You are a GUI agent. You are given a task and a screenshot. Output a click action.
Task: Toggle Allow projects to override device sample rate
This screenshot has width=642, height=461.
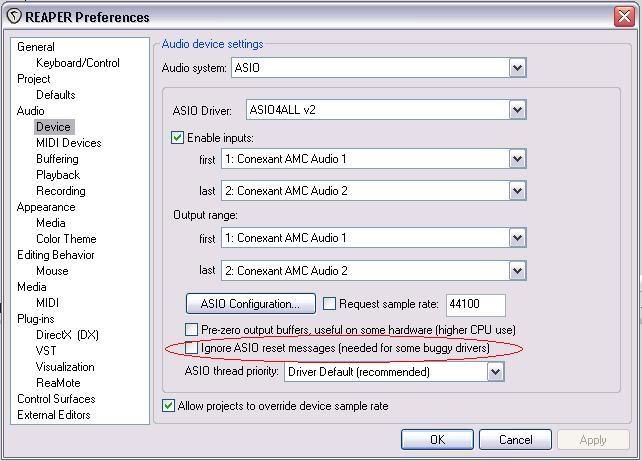[x=168, y=406]
